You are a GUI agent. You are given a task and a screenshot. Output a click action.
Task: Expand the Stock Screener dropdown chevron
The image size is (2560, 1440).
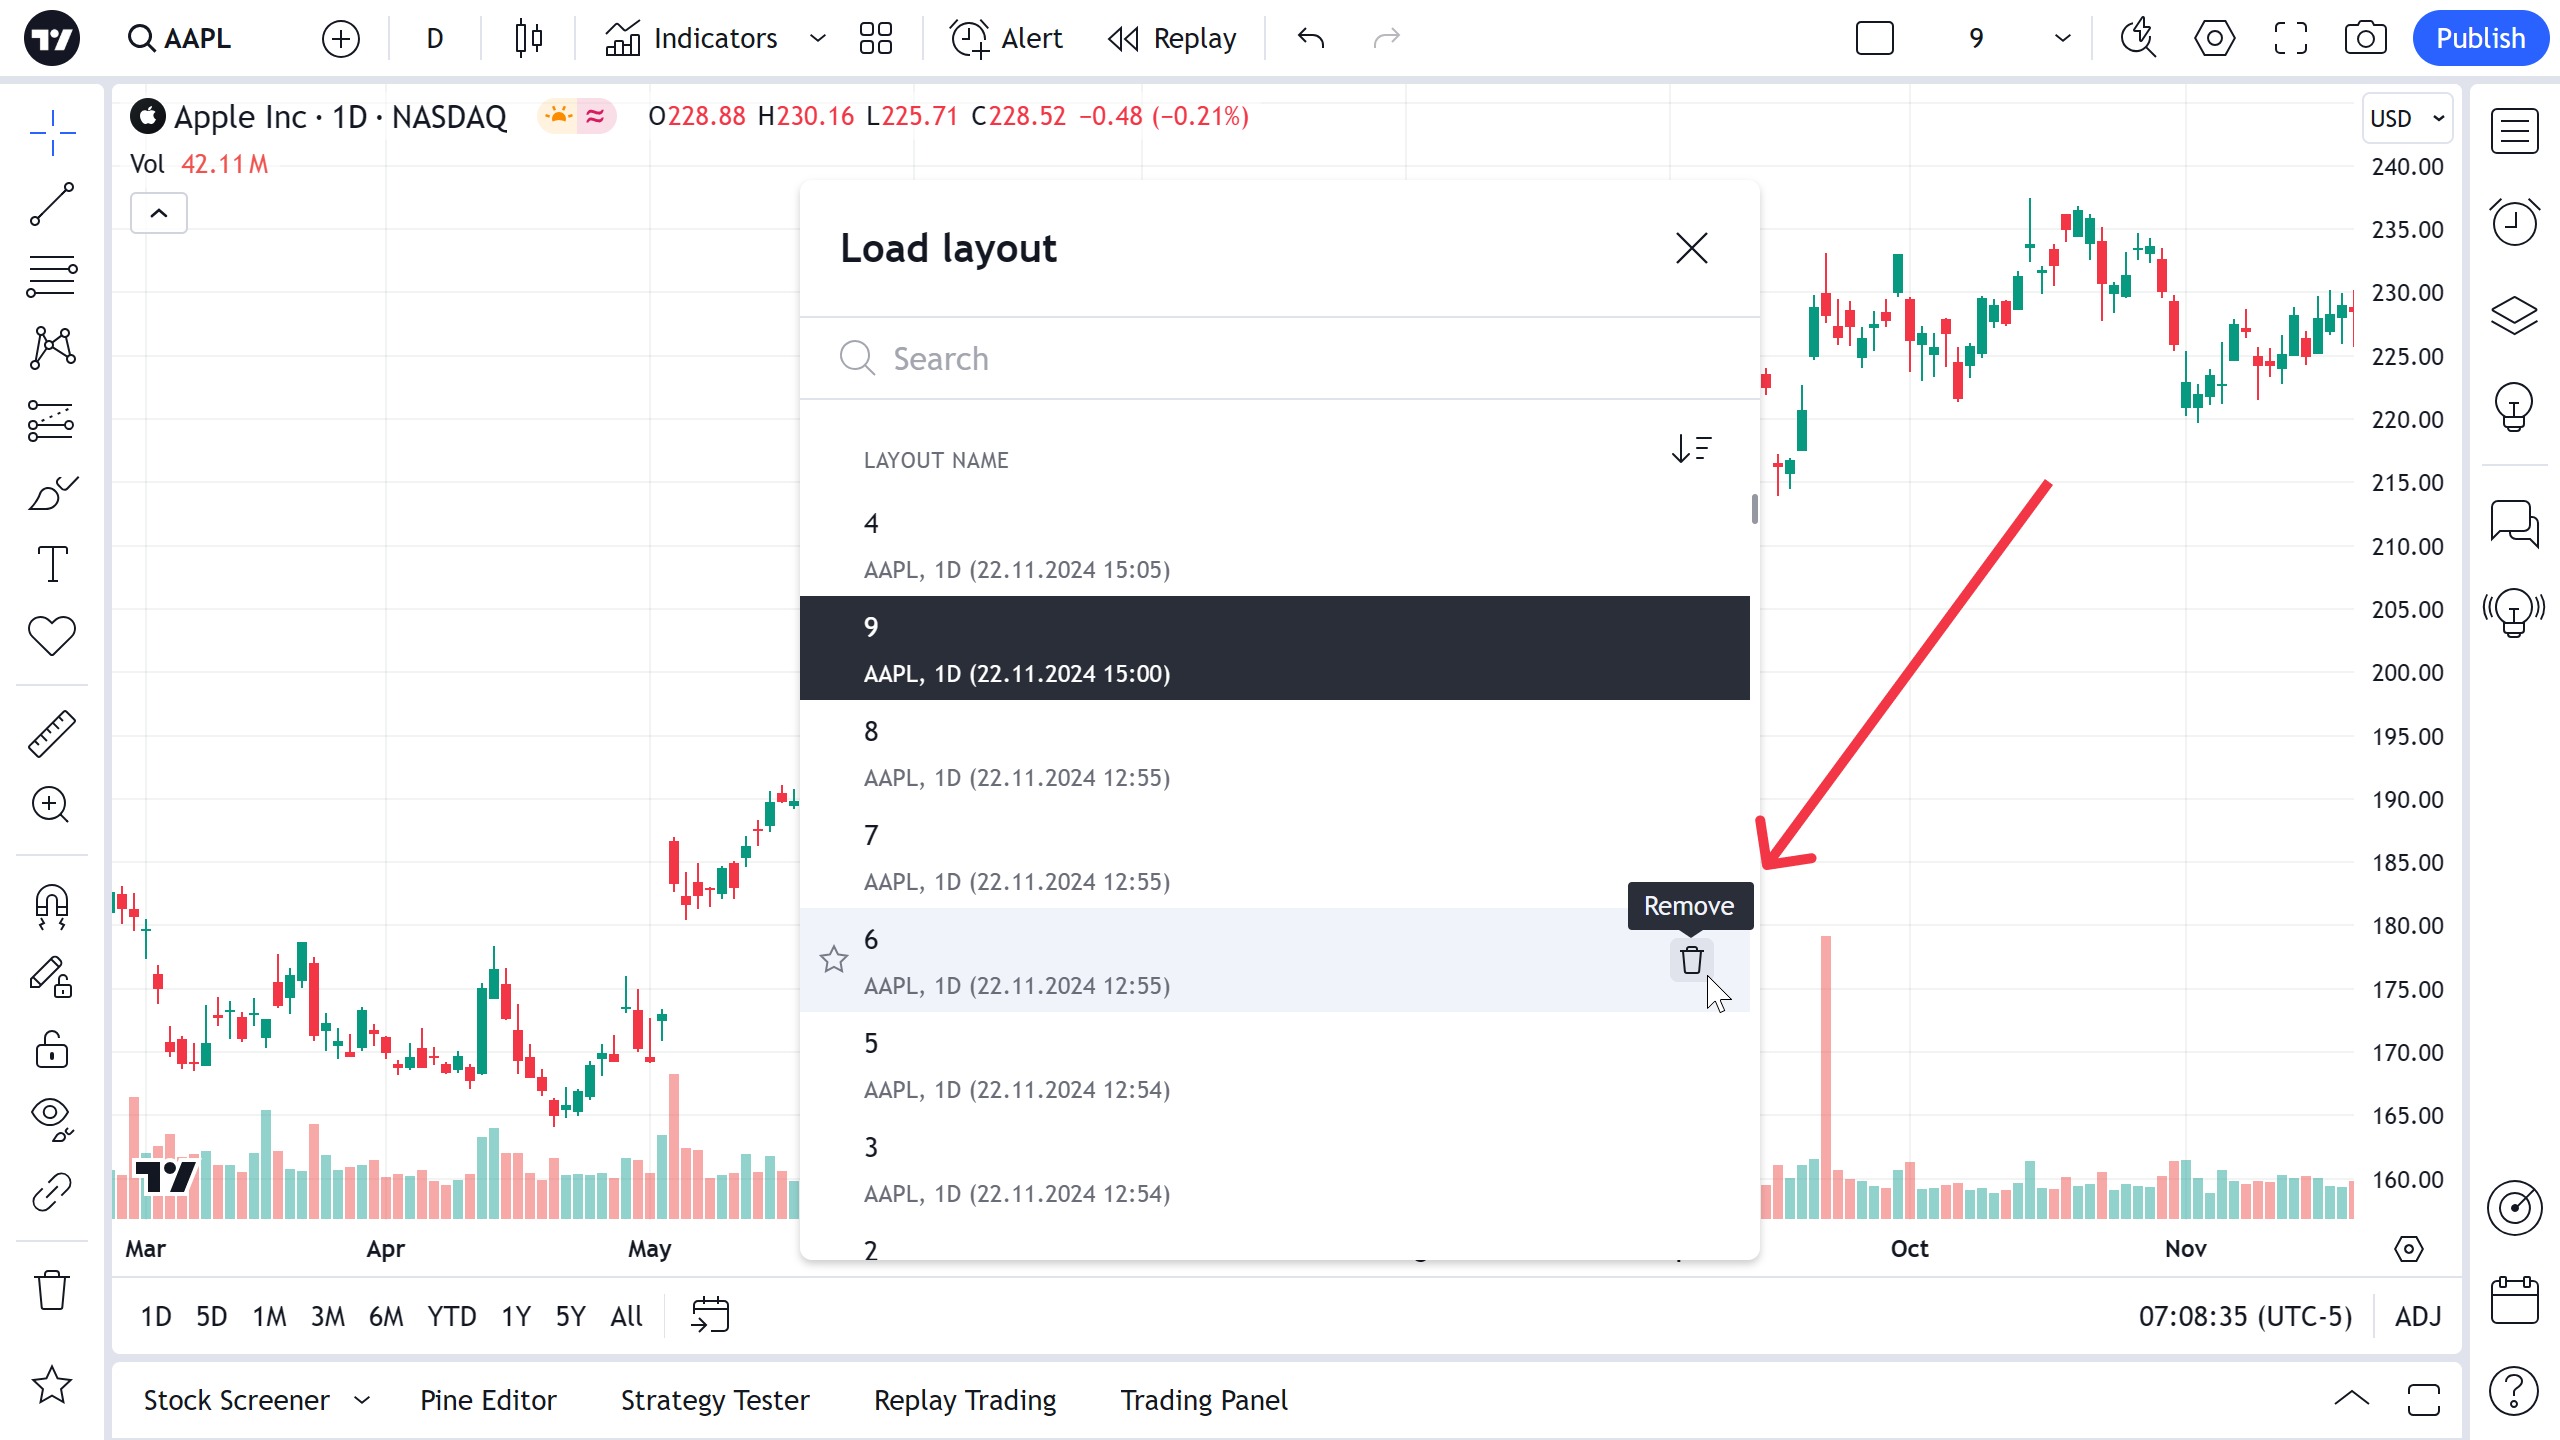coord(362,1400)
